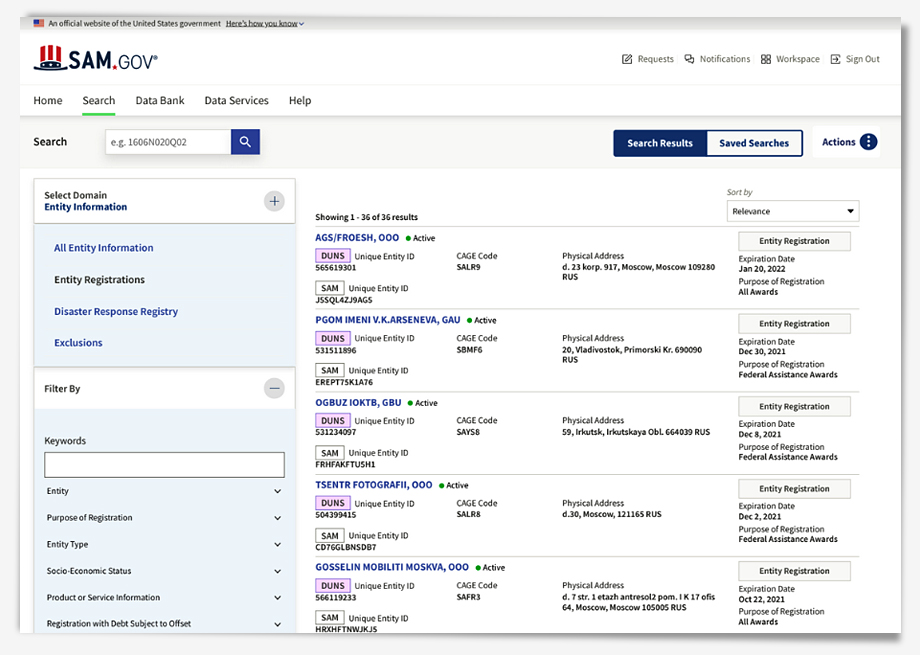The width and height of the screenshot is (920, 655).
Task: Switch to Saved Searches view
Action: pyautogui.click(x=754, y=143)
